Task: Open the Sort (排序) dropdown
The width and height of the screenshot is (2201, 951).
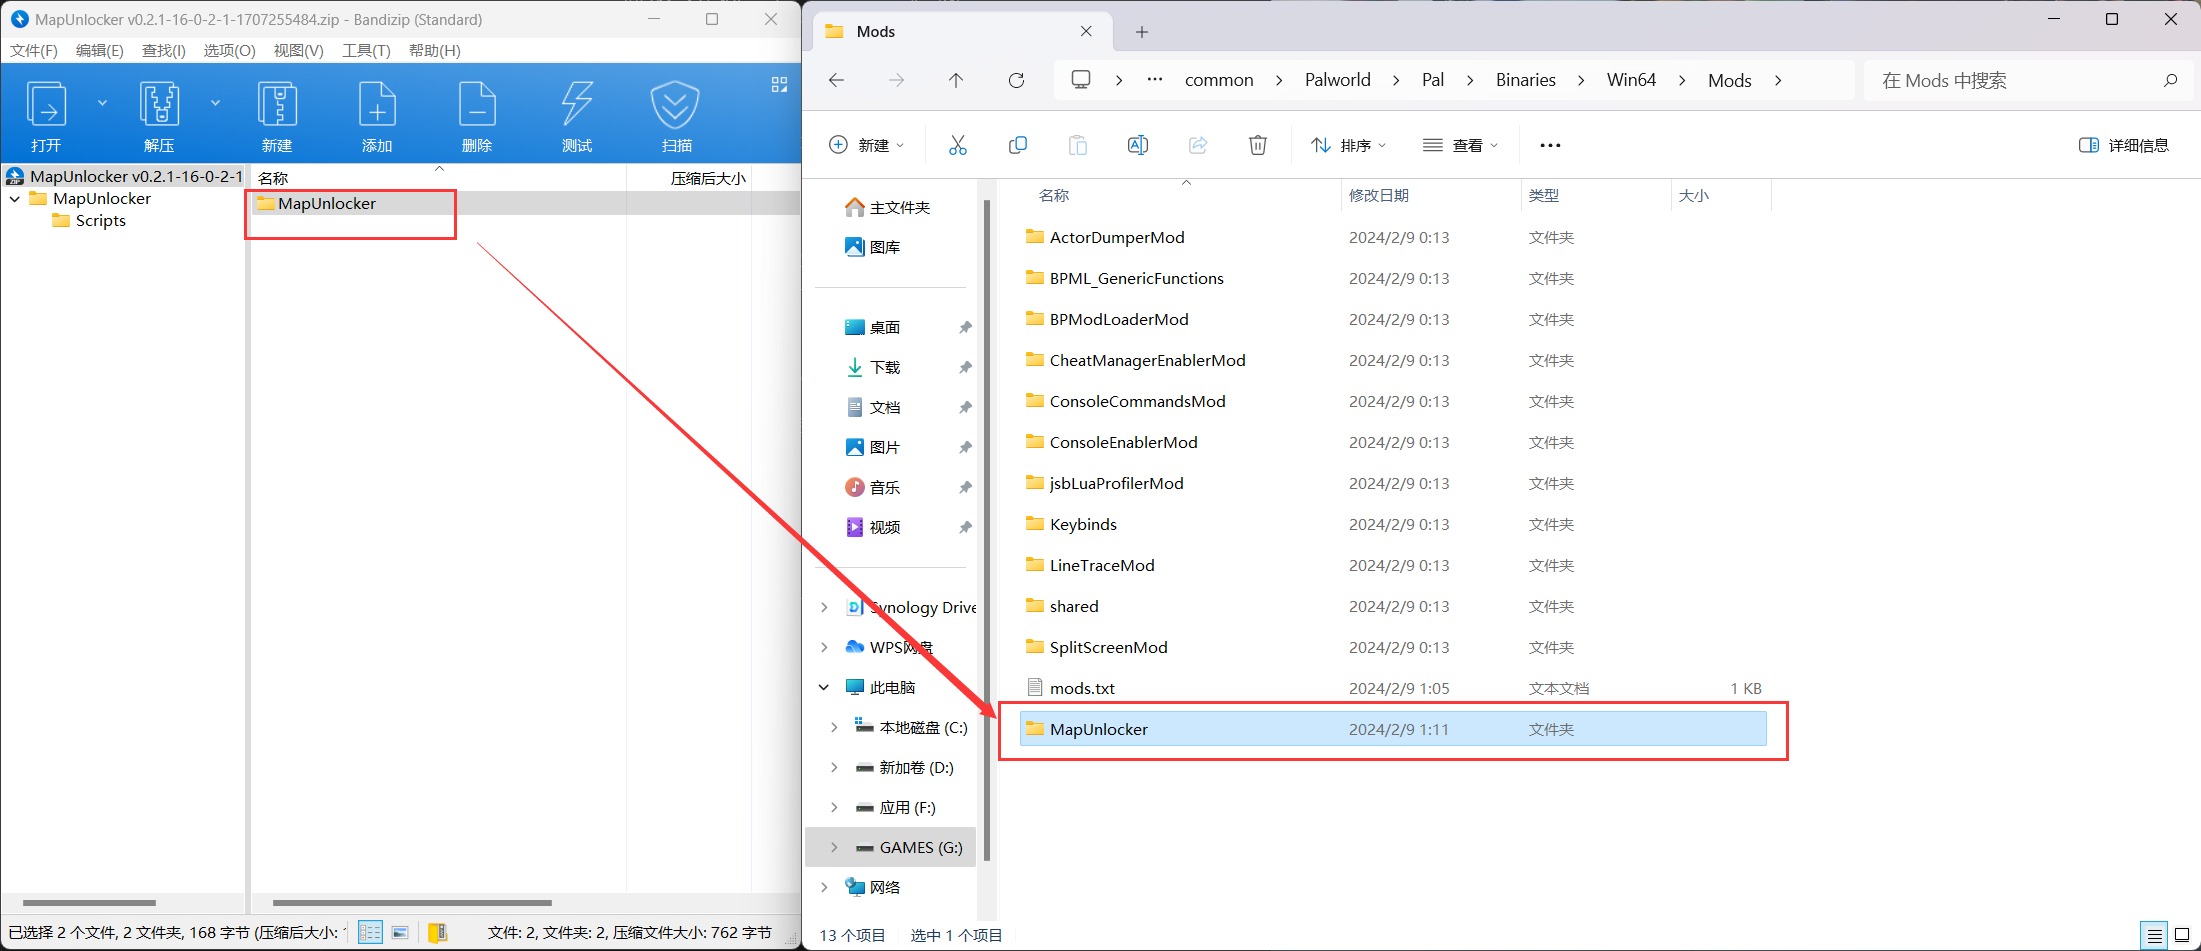Action: tap(1348, 145)
